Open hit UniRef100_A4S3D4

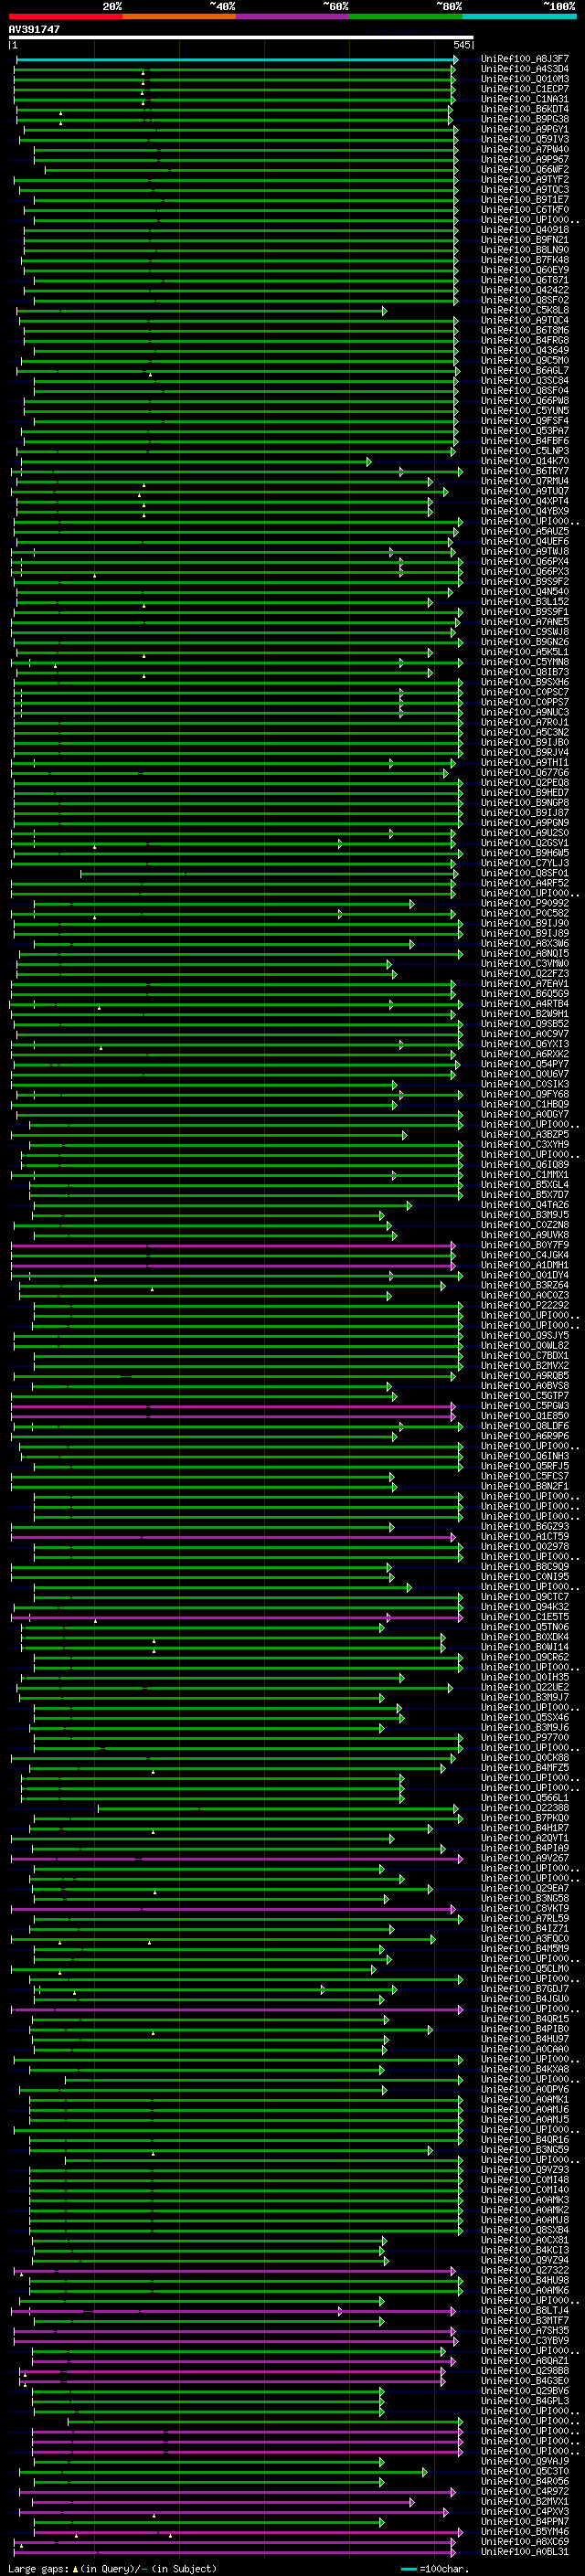pos(524,69)
